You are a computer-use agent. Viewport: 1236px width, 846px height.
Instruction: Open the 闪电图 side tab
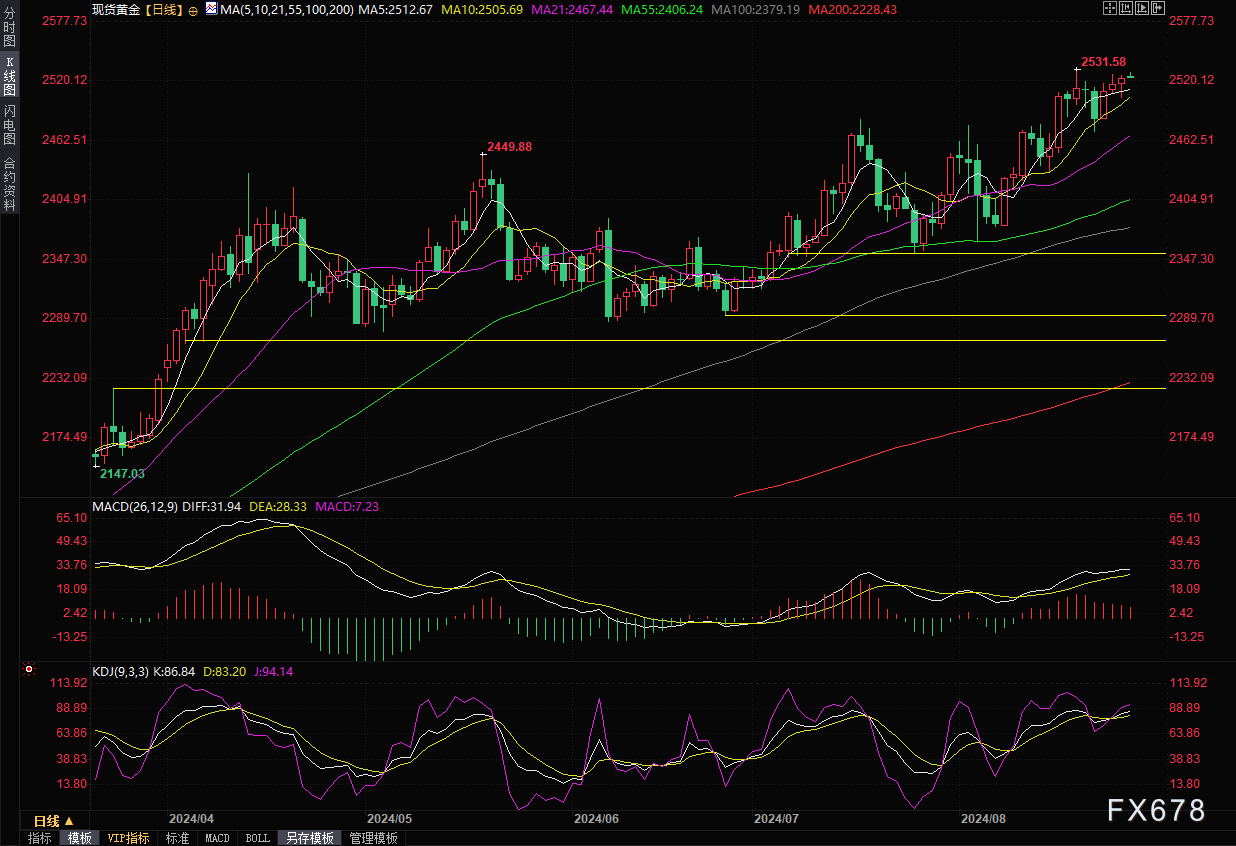pos(9,125)
